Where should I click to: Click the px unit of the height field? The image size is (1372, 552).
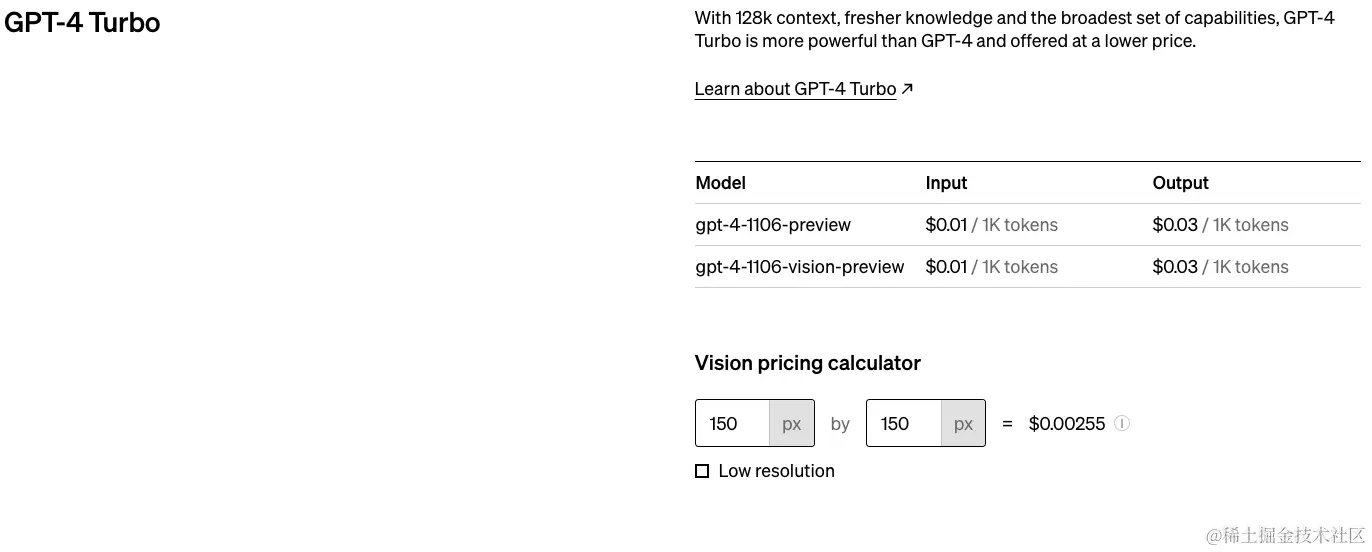coord(963,423)
